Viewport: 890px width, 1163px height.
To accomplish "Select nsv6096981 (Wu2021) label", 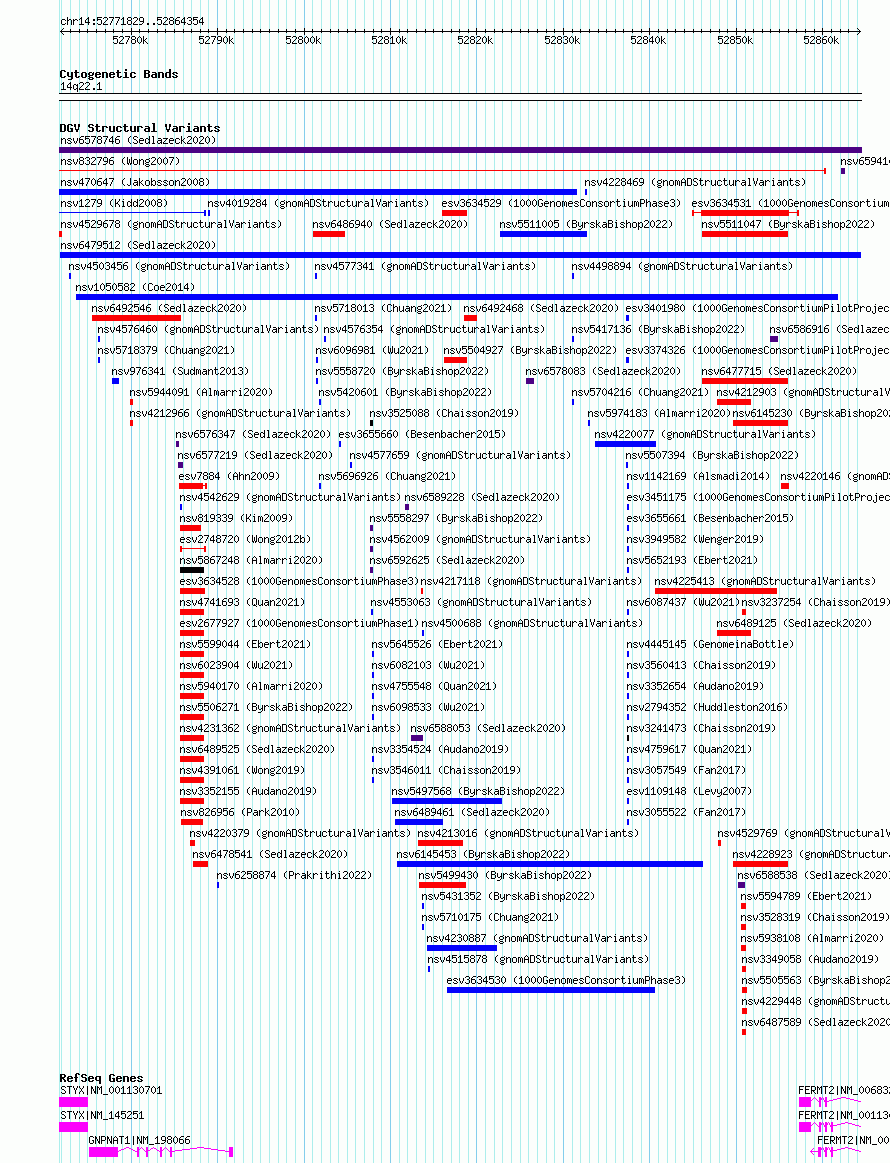I will pyautogui.click(x=372, y=350).
